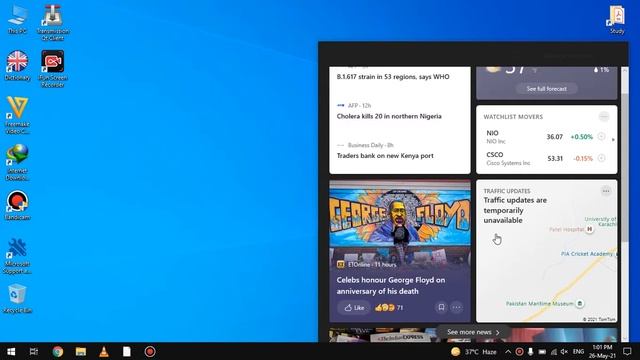Open the battery status tray icon
The width and height of the screenshot is (640, 360).
[542, 352]
